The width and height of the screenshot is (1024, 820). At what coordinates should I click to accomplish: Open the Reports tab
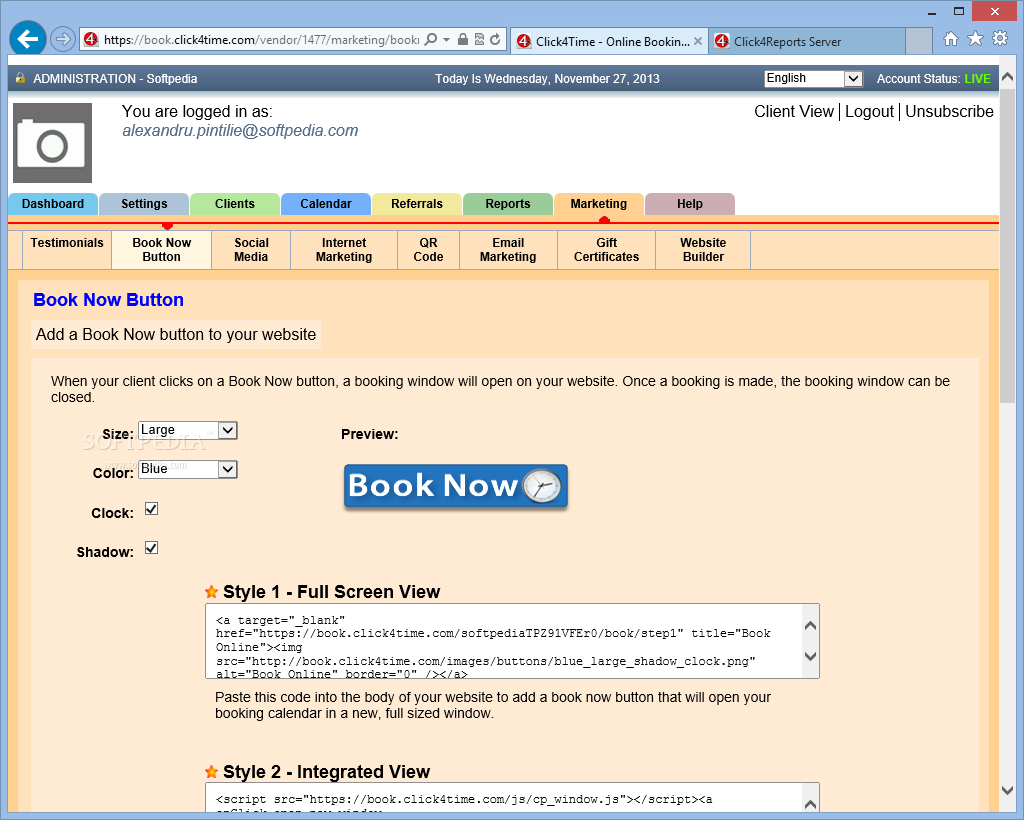[x=507, y=204]
